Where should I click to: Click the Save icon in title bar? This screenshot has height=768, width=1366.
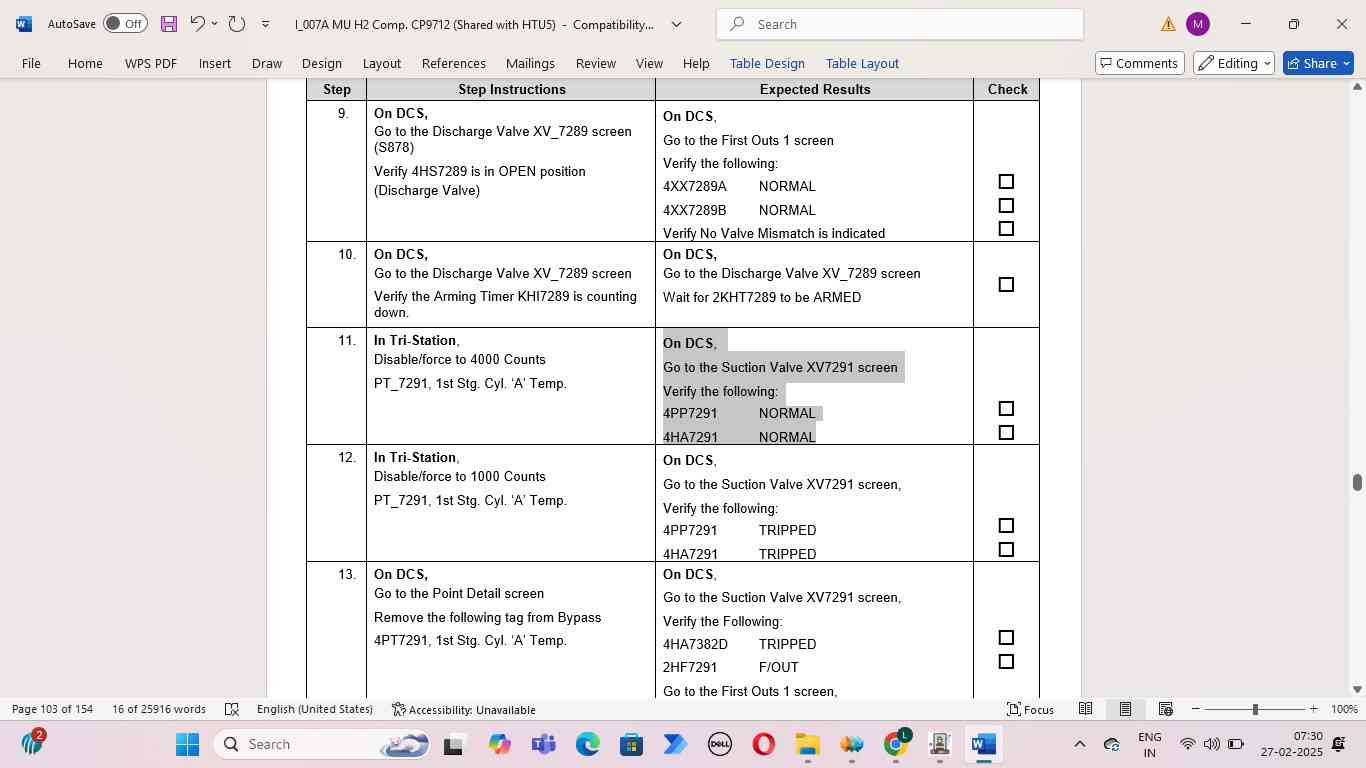tap(169, 24)
